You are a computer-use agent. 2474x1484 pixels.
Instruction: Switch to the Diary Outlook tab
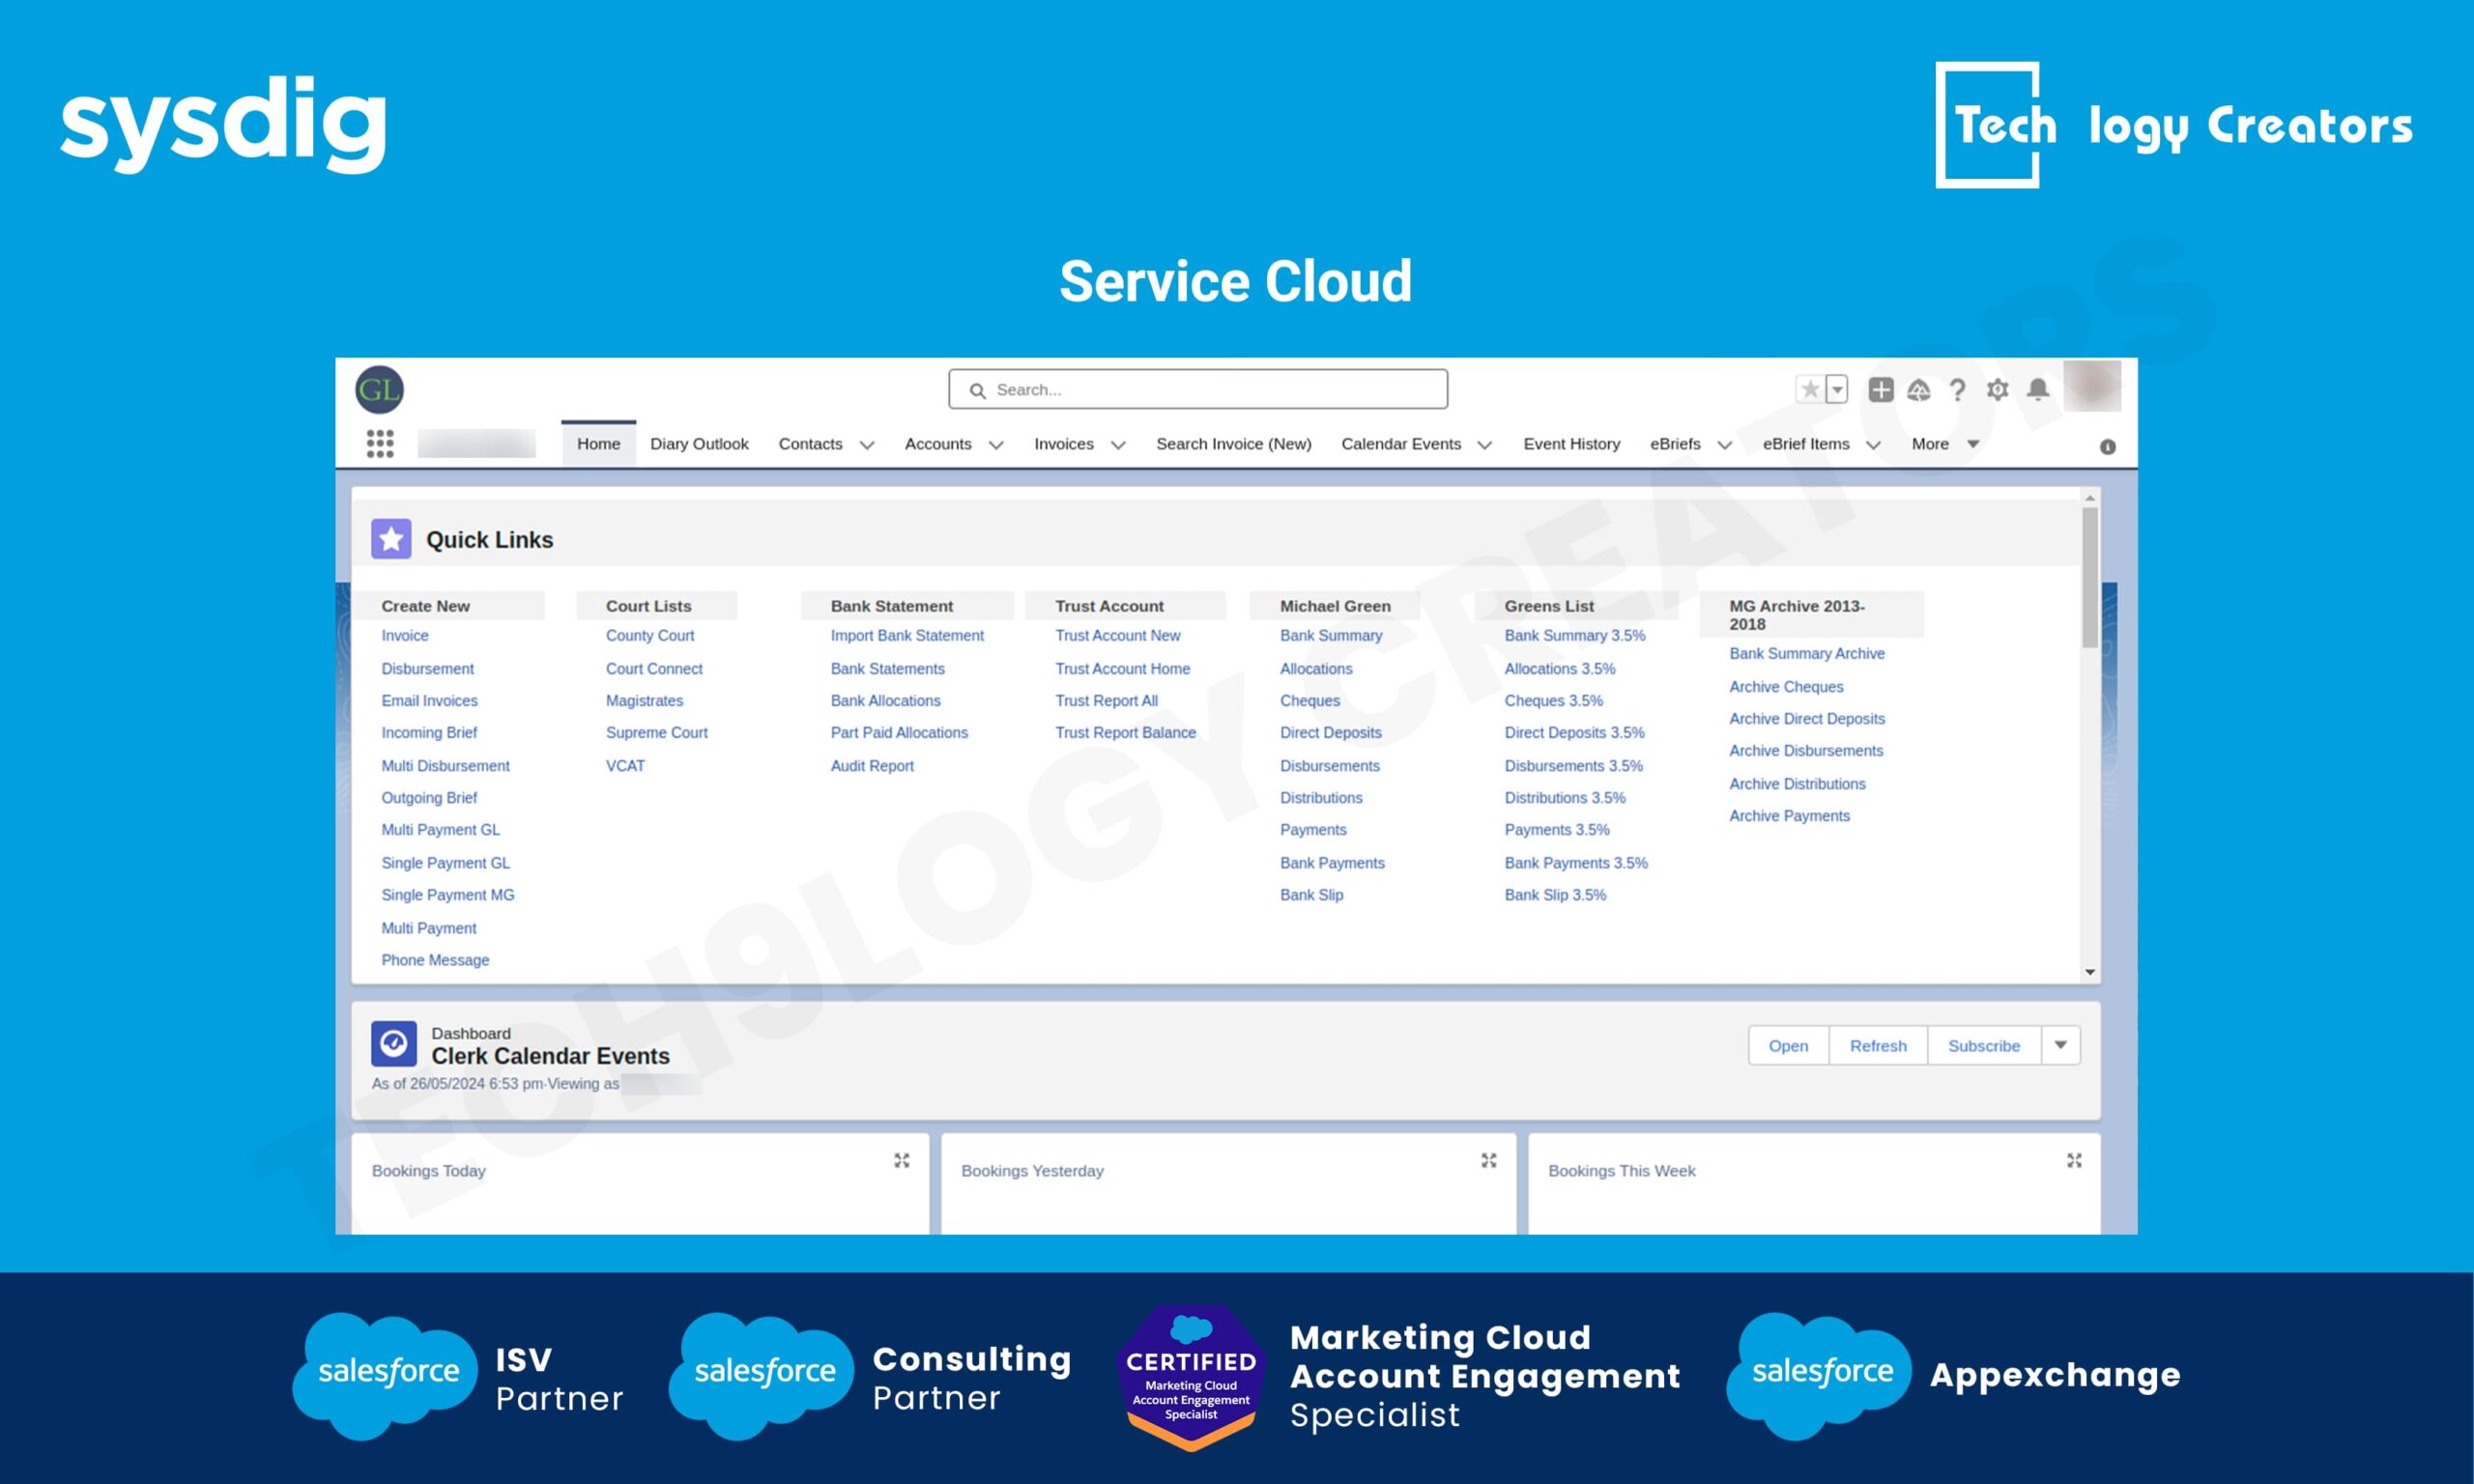[x=698, y=444]
